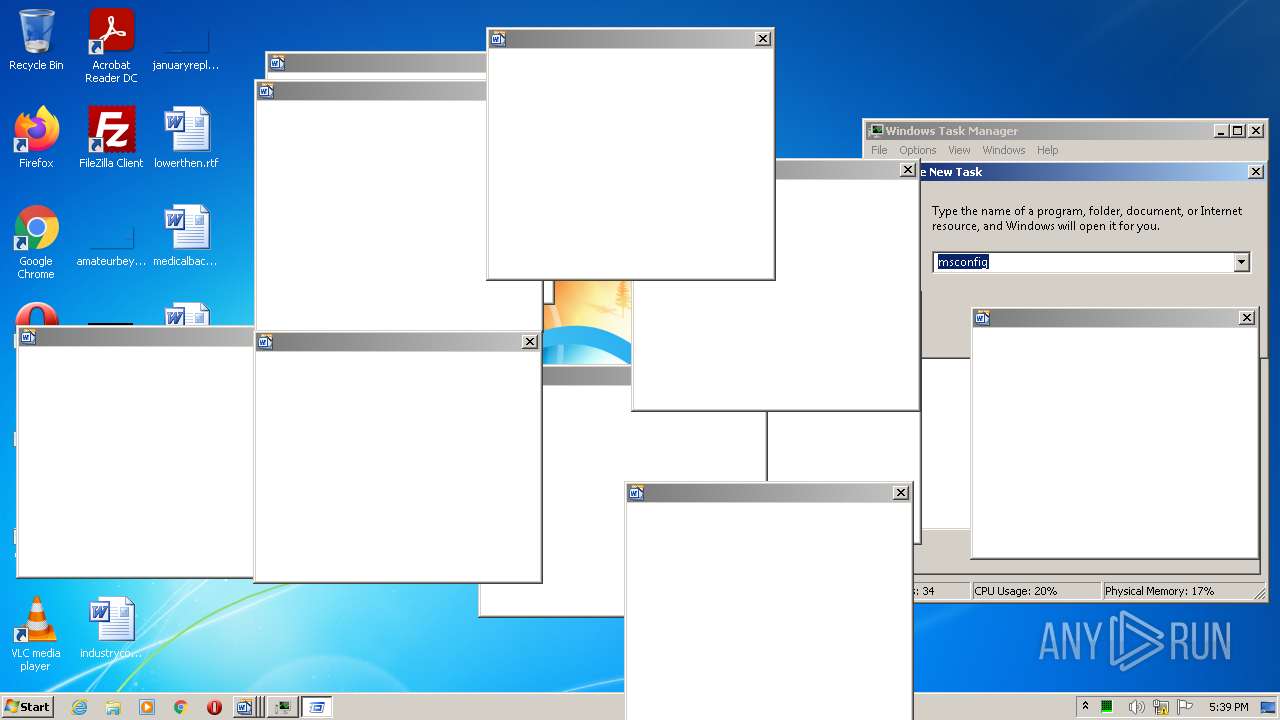Open the industryco... document on desktop
This screenshot has width=1280, height=720.
tap(111, 628)
